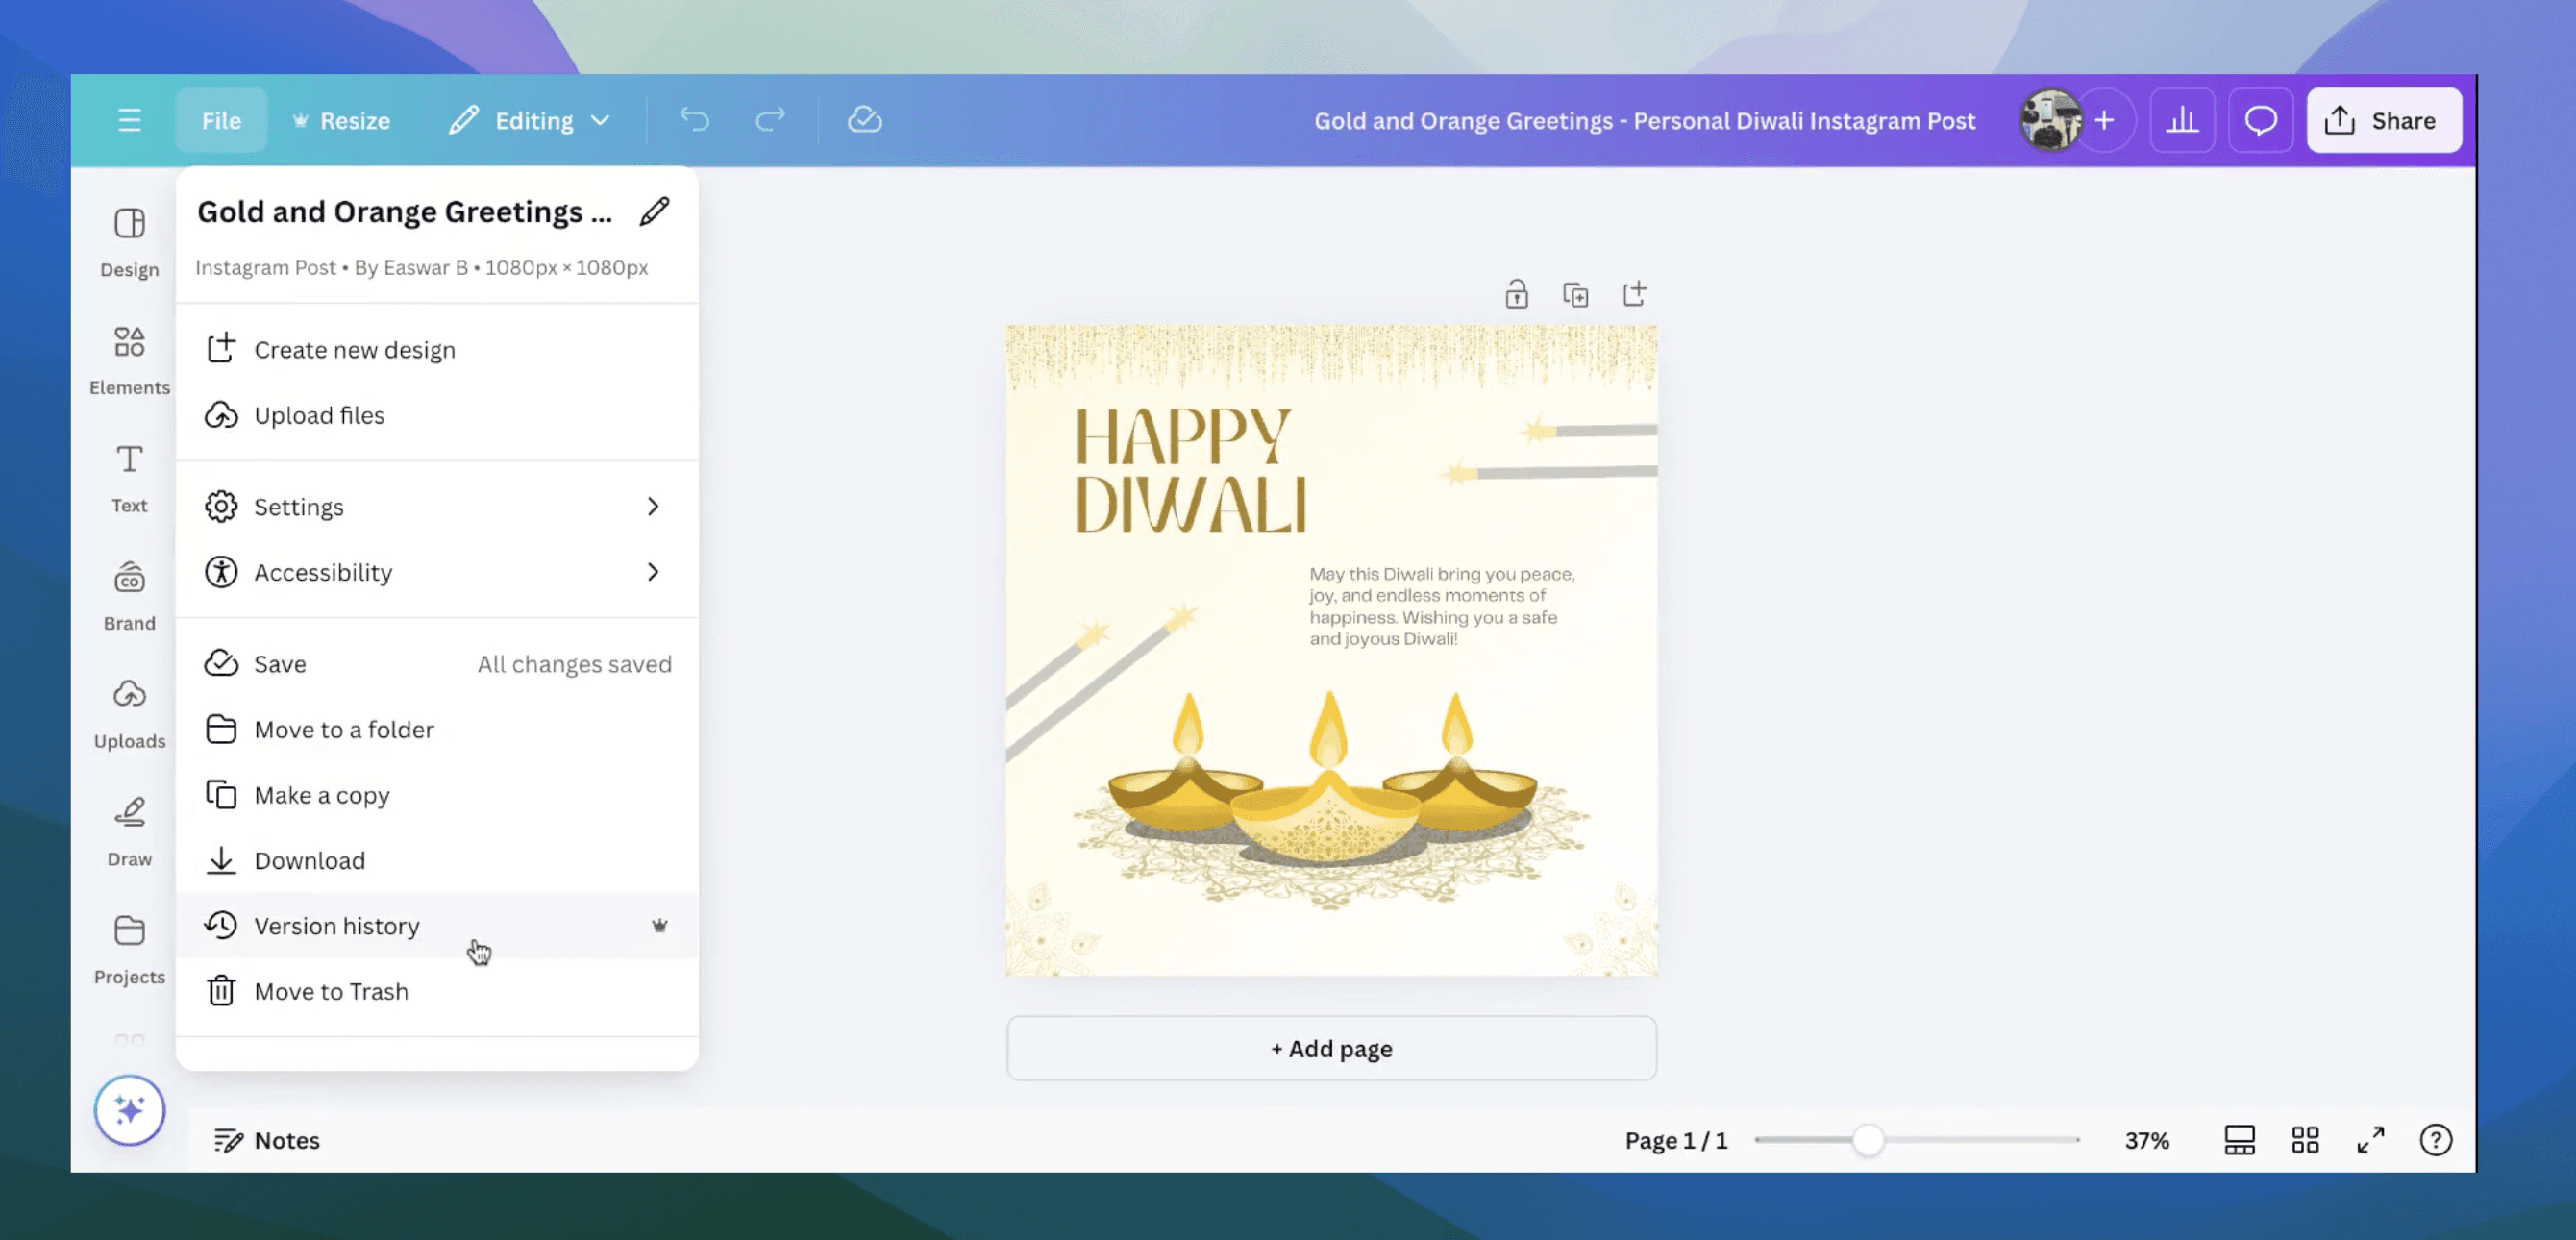Open the comments panel
This screenshot has width=2576, height=1240.
pyautogui.click(x=2260, y=119)
